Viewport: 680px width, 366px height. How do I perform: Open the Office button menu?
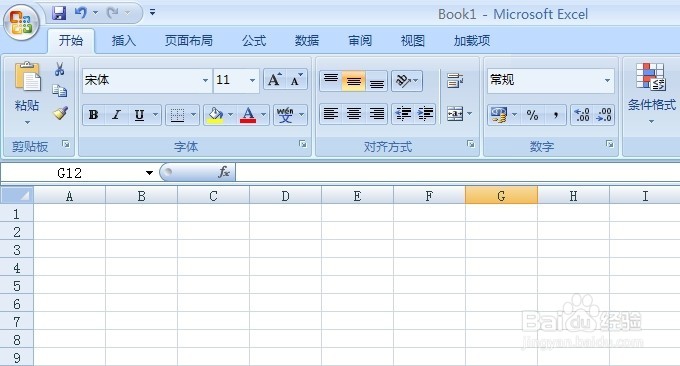21,23
